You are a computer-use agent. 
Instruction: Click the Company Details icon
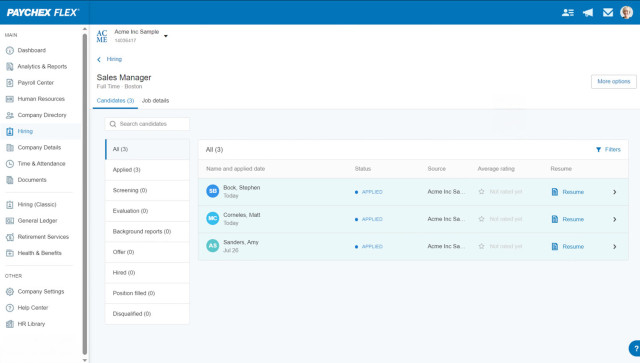[10, 148]
